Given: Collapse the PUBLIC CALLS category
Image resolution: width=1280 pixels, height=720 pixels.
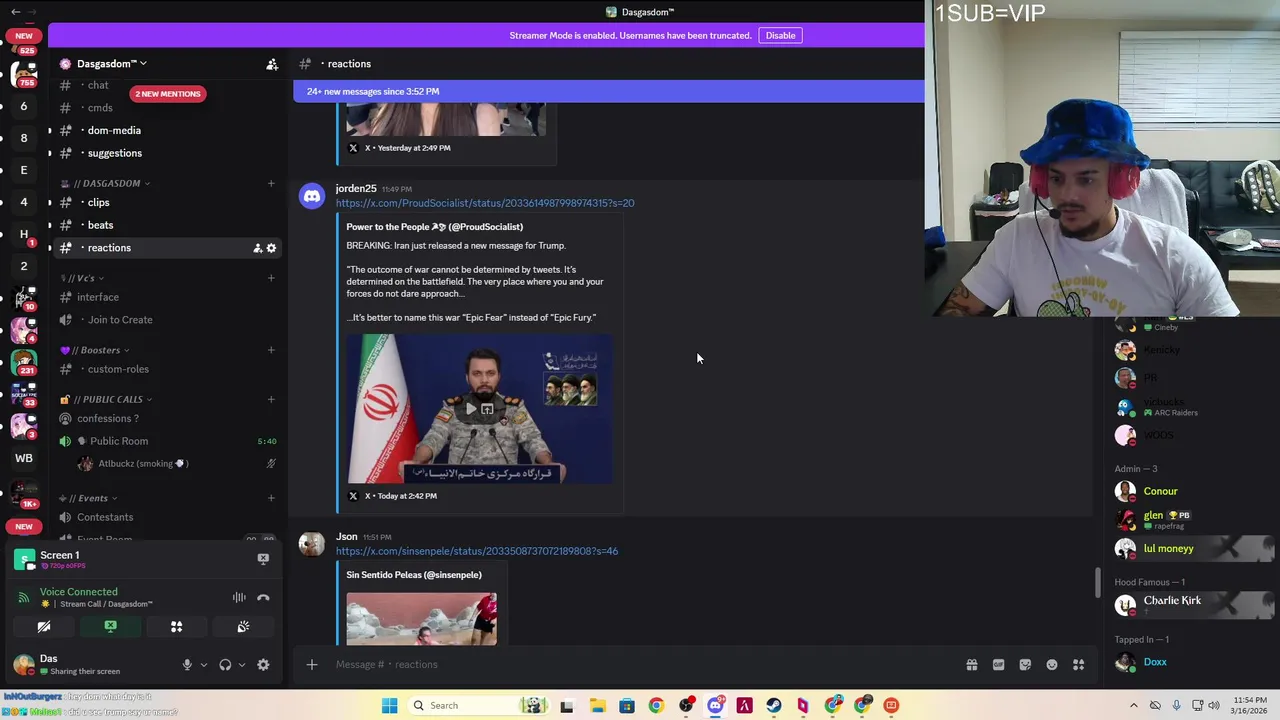Looking at the screenshot, I should click(106, 399).
